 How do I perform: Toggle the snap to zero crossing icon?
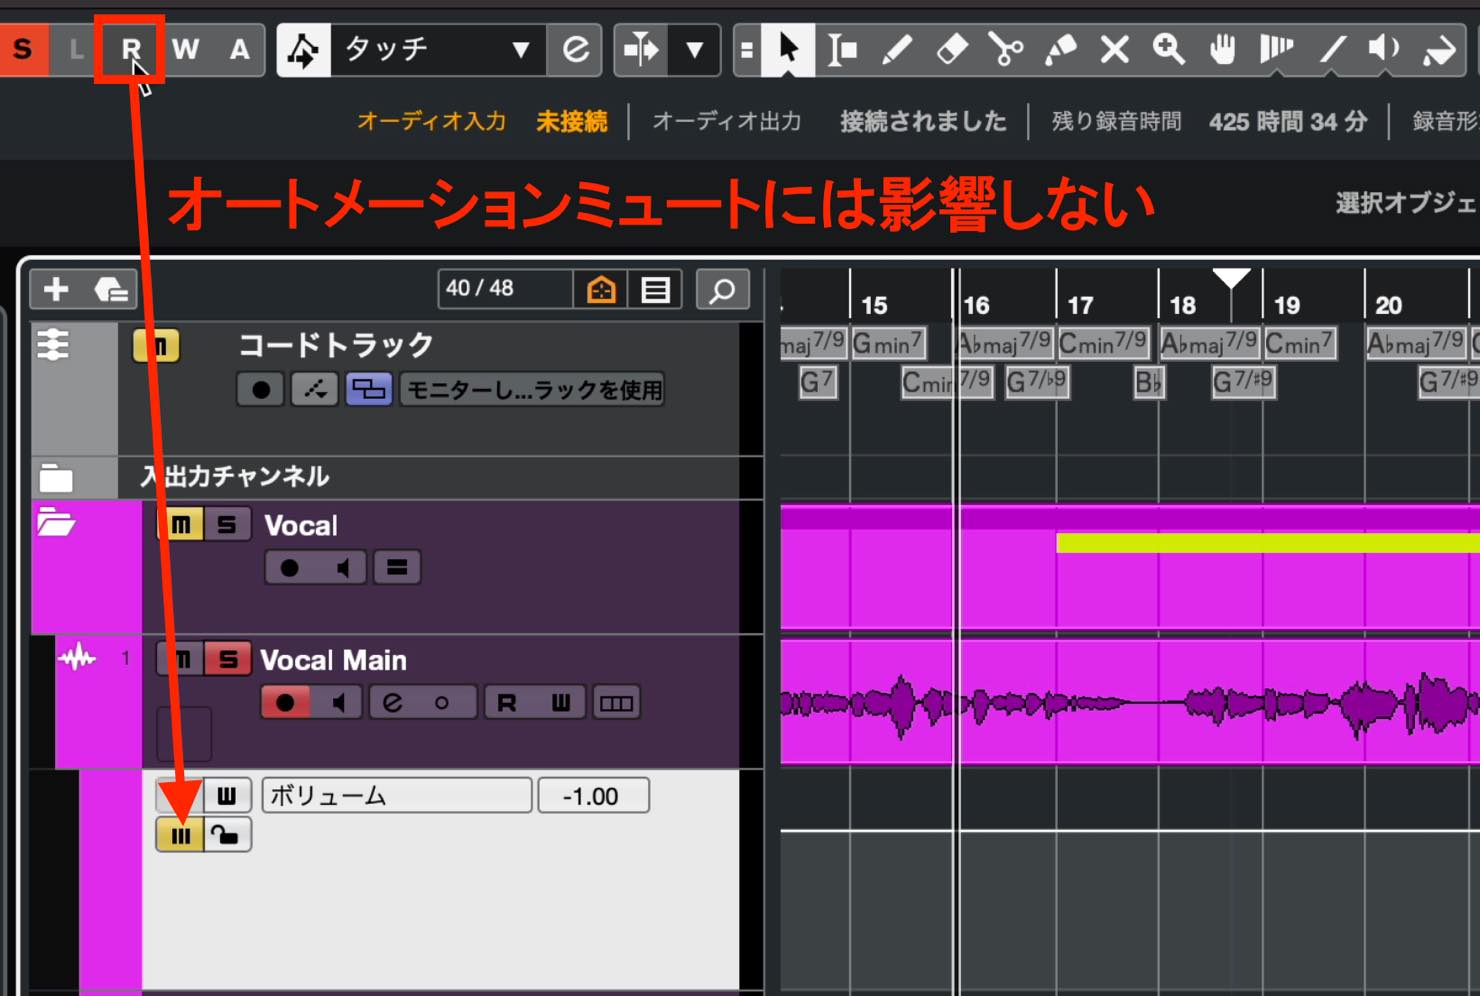click(641, 49)
